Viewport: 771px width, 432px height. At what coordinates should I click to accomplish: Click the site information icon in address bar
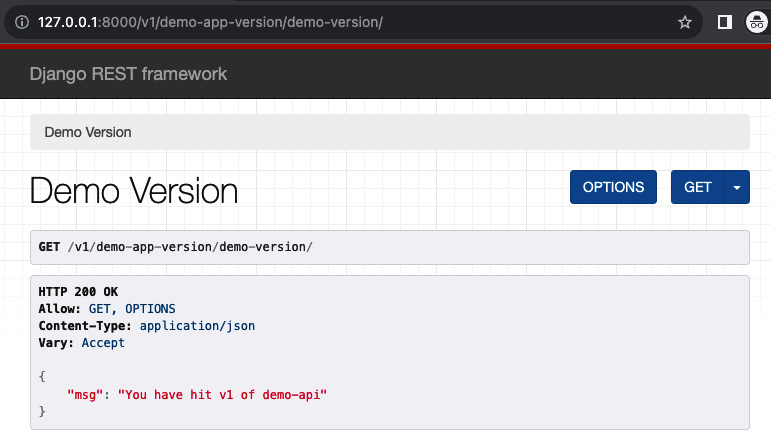tap(22, 22)
